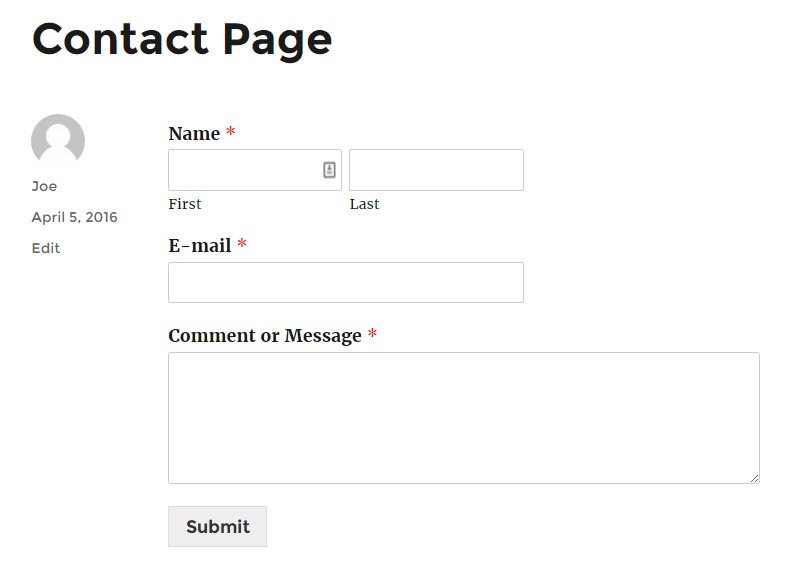Focus the Last name input field
Screen dimensions: 800x572
click(436, 170)
